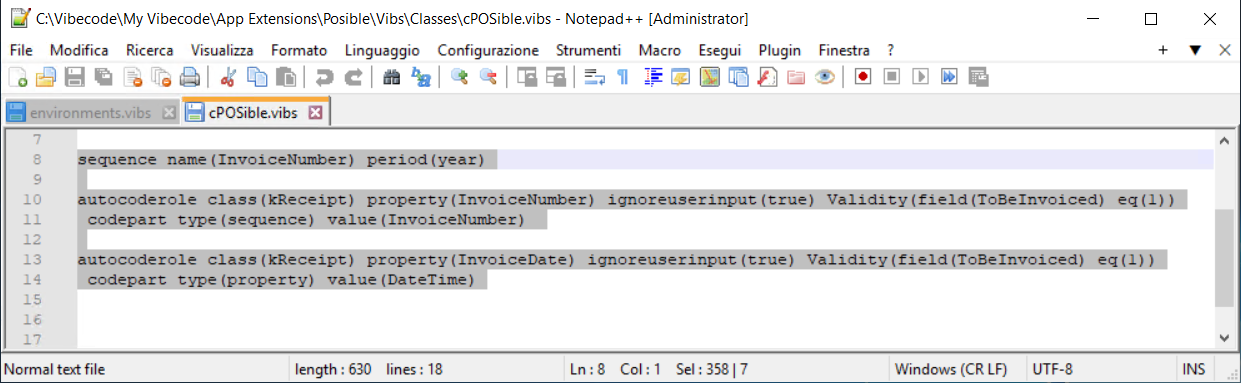Open a file using folder icon
Image resolution: width=1241 pixels, height=383 pixels.
point(46,77)
